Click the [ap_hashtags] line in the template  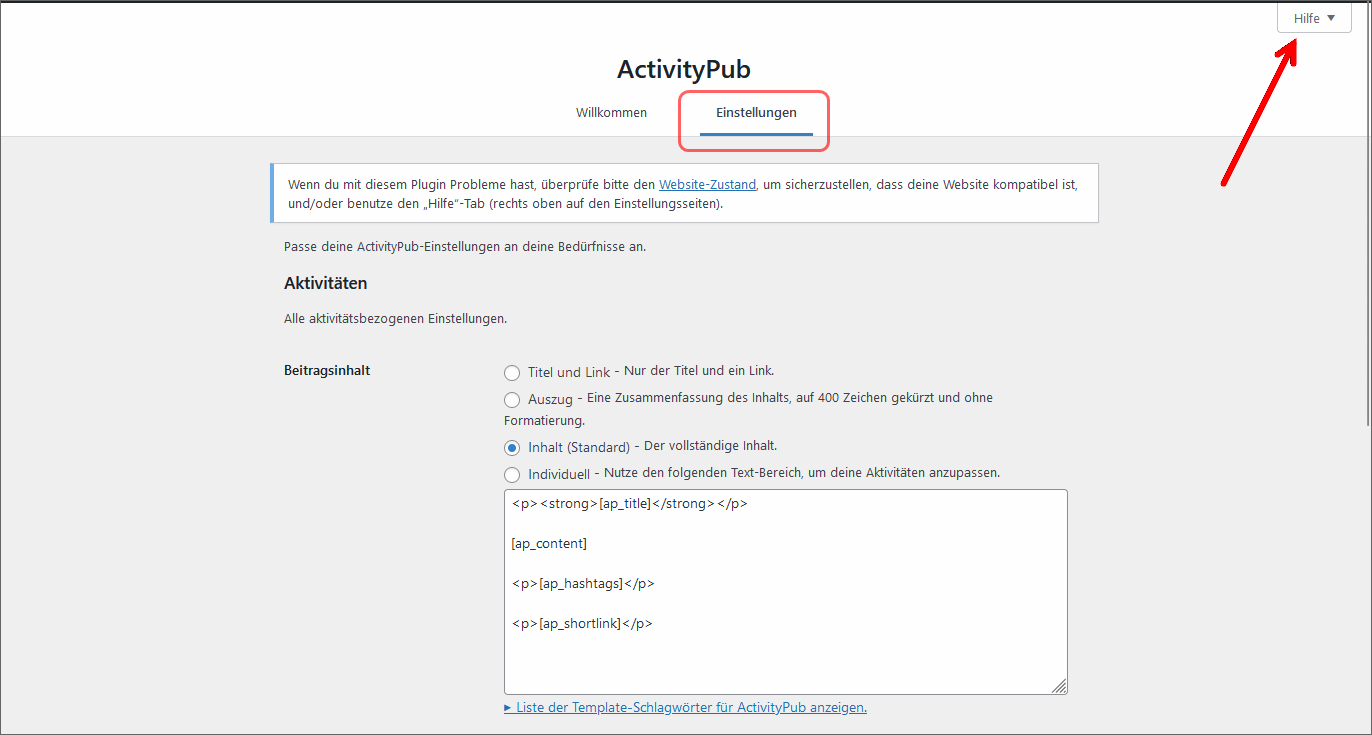tap(583, 584)
